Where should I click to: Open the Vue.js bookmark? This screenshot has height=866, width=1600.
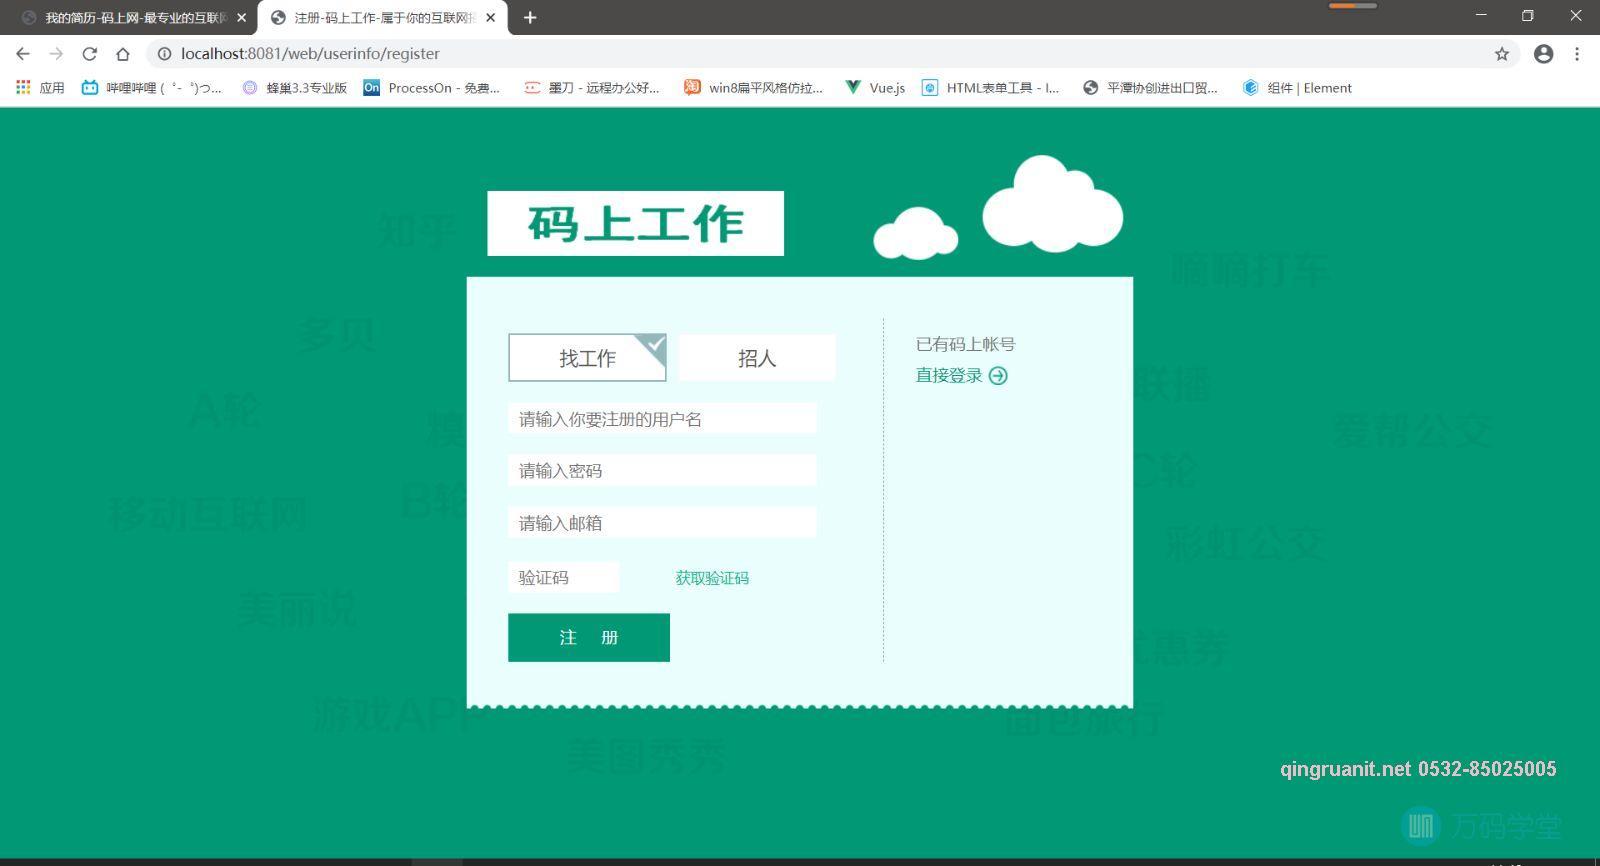875,88
